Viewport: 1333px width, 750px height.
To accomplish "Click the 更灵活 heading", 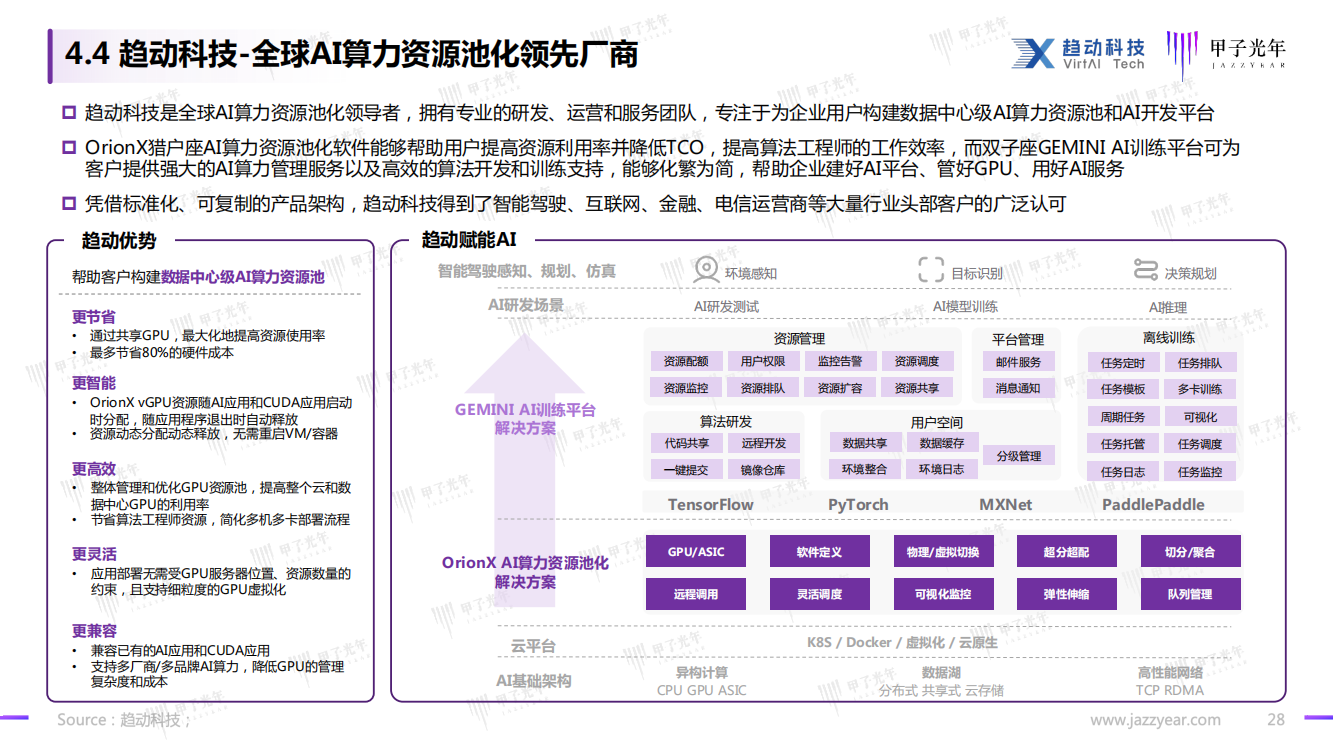I will (x=94, y=554).
